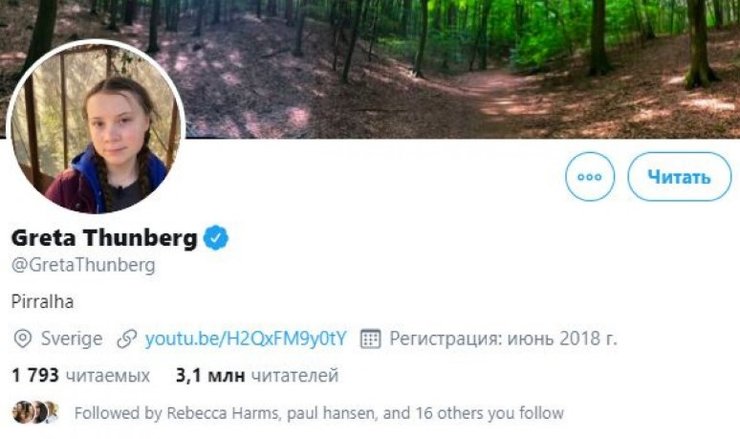Open the round profile avatar photo
The image size is (740, 439).
[x=96, y=127]
